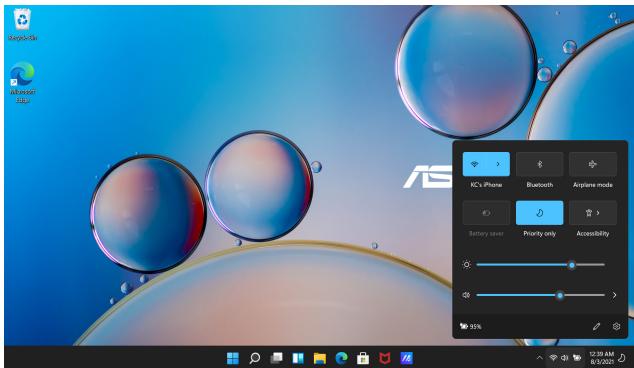Image resolution: width=634 pixels, height=368 pixels.
Task: Show hidden tray icons chevron
Action: tap(539, 358)
